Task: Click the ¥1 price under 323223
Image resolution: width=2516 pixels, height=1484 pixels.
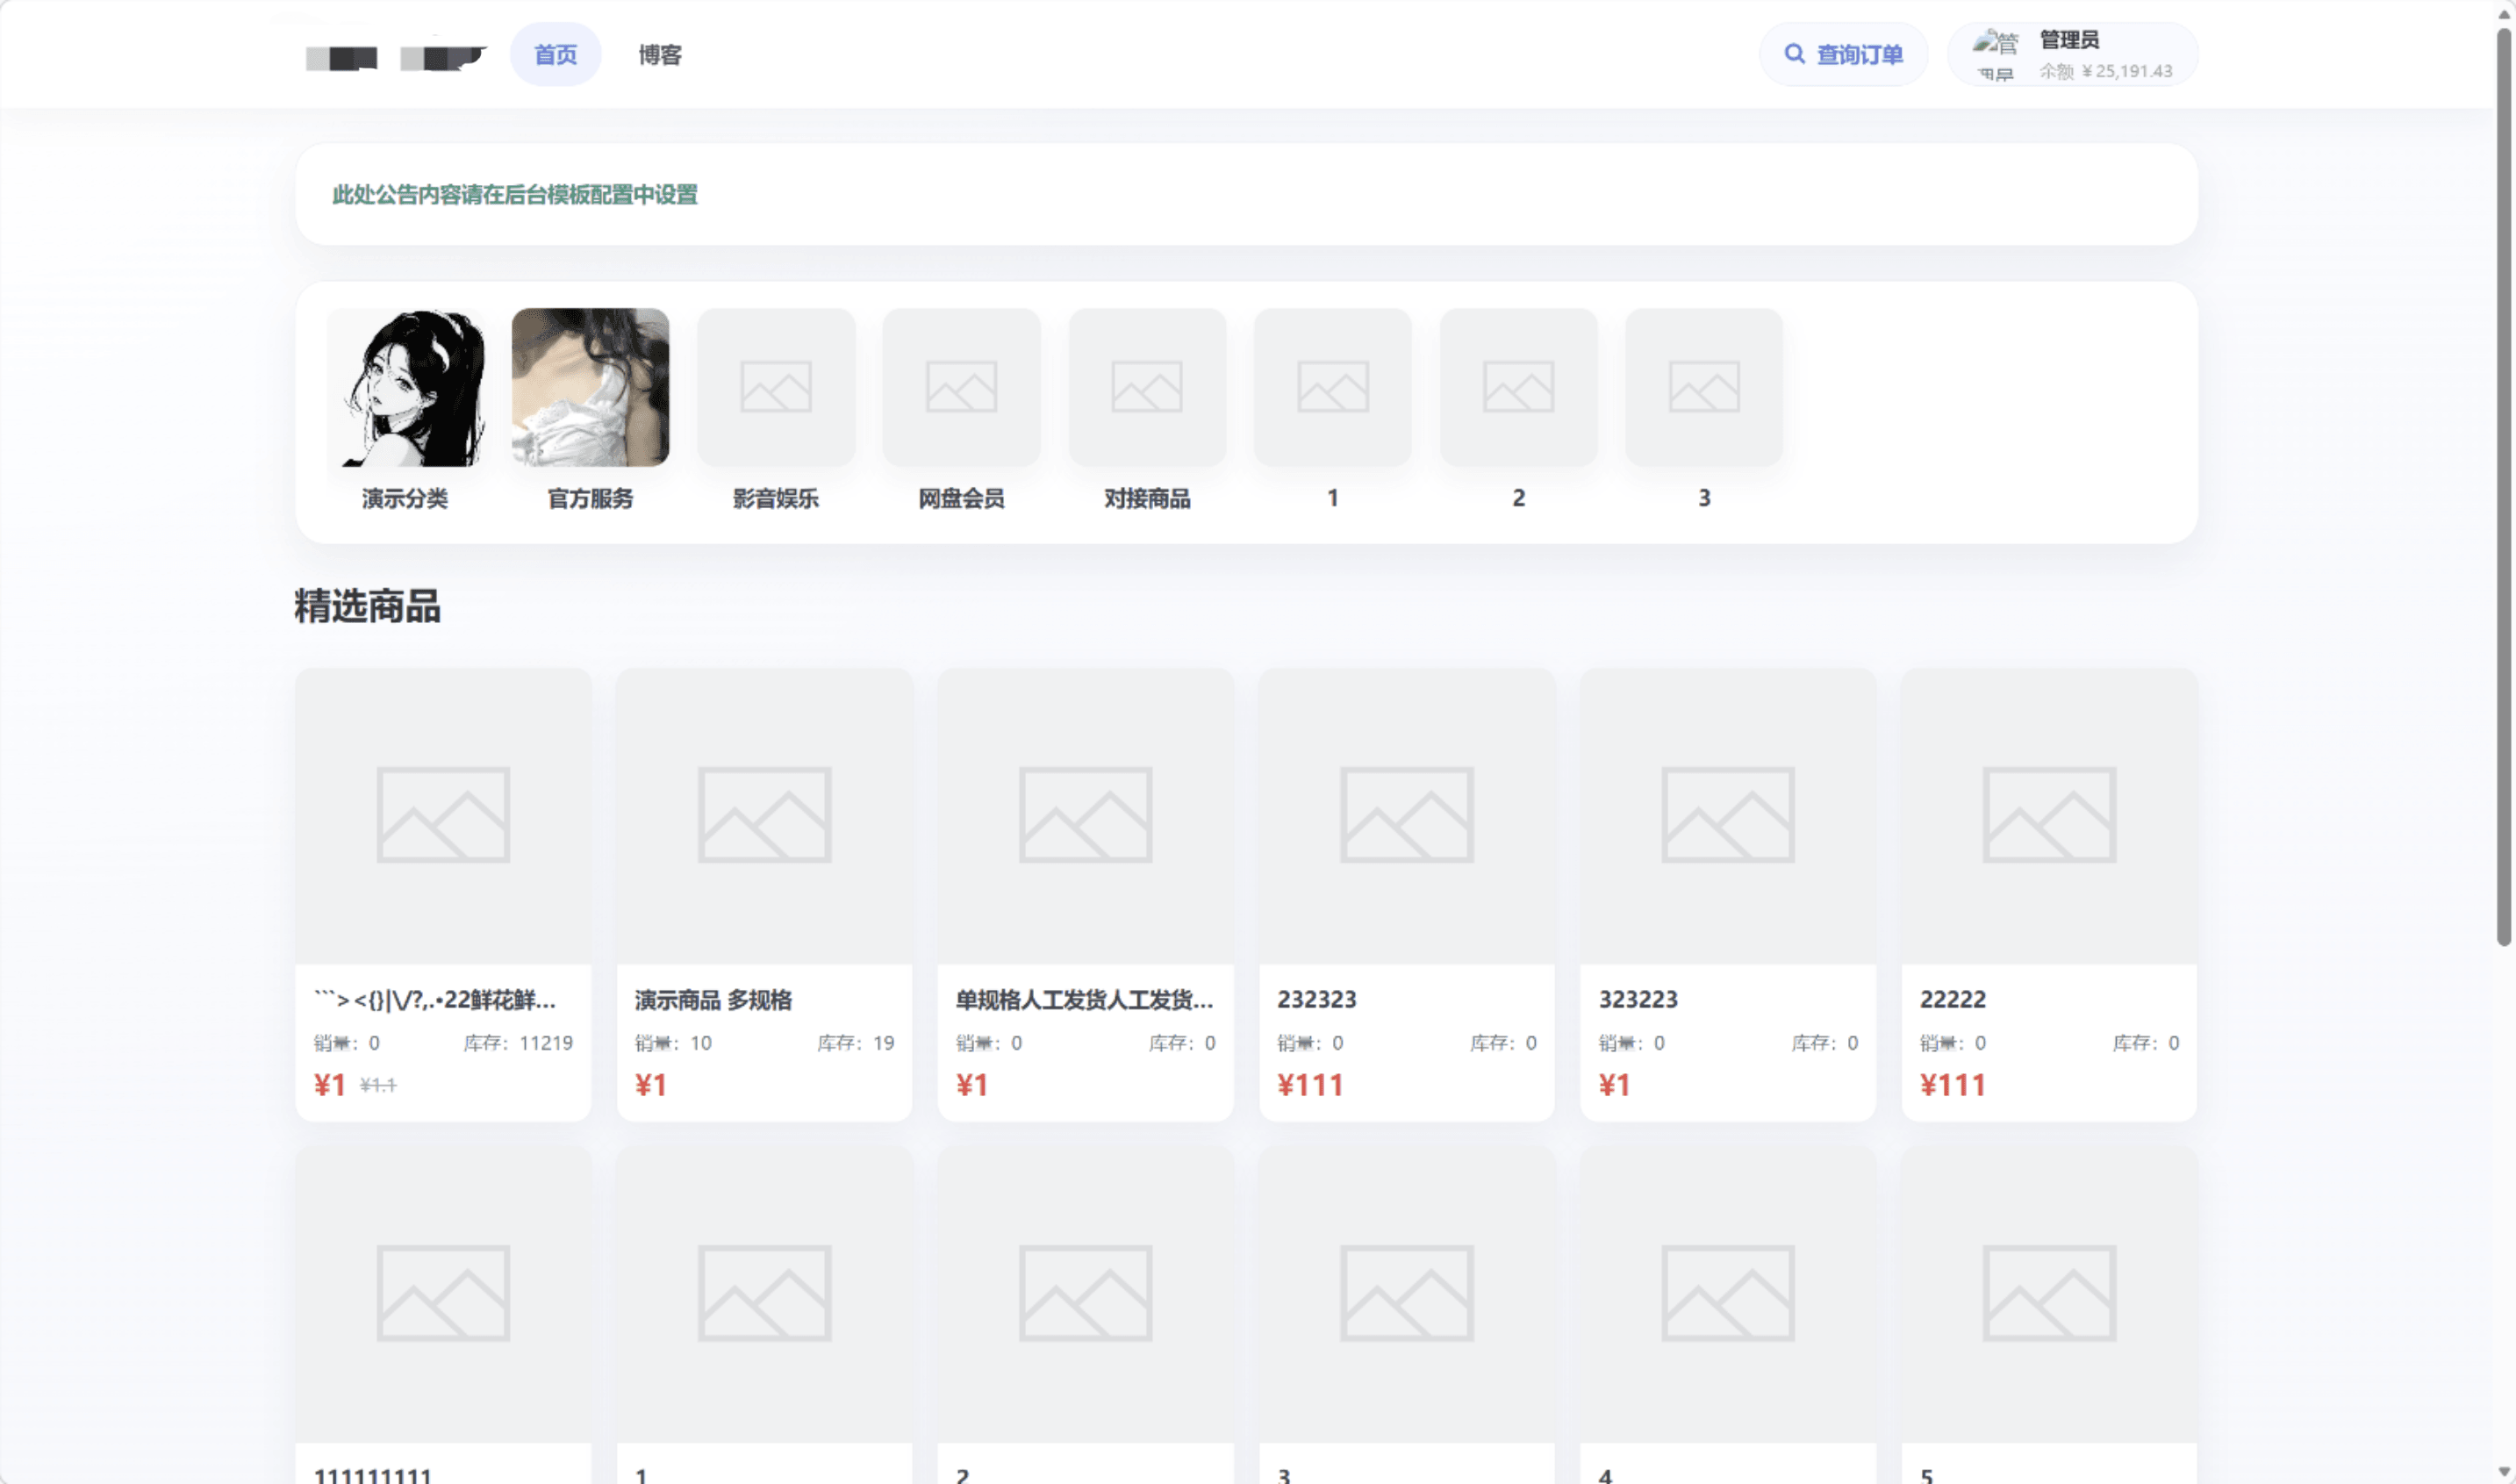Action: [x=1615, y=1085]
